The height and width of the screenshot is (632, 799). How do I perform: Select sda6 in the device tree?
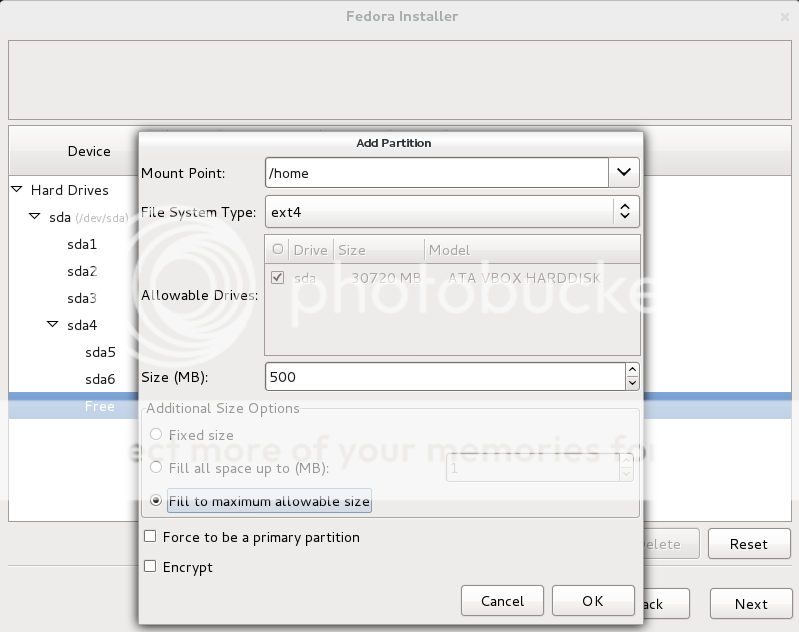[x=100, y=379]
